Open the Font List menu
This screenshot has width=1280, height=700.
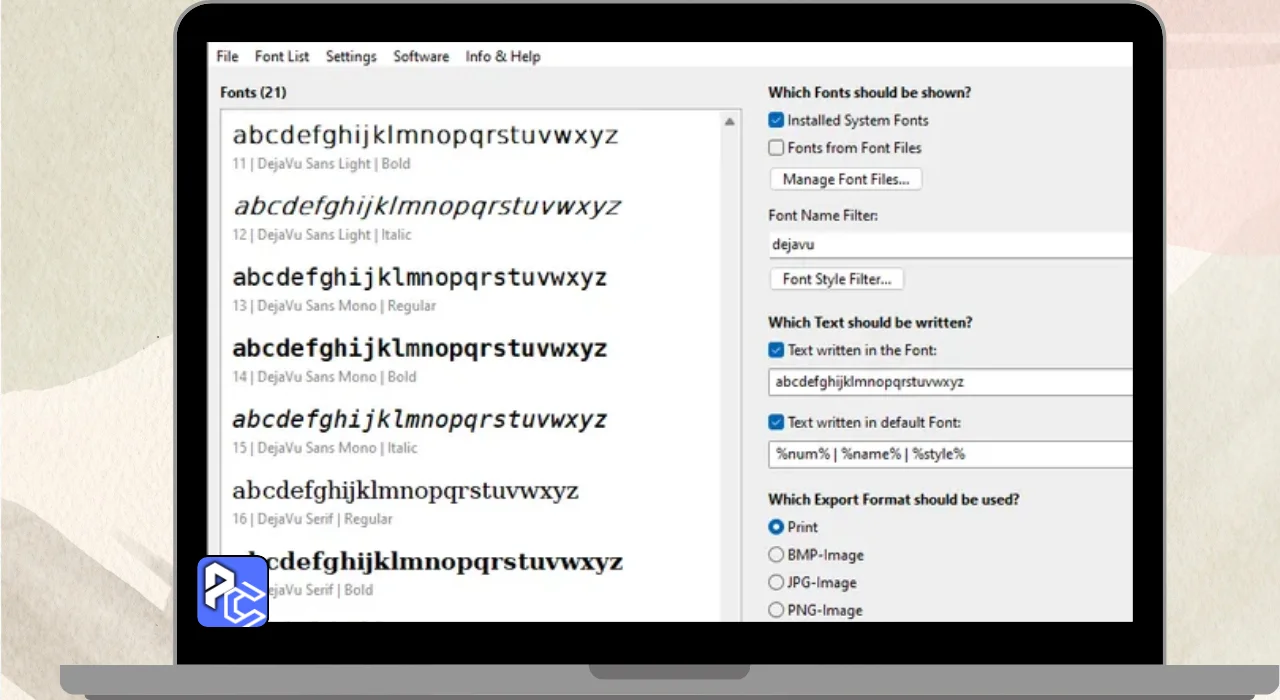click(282, 56)
